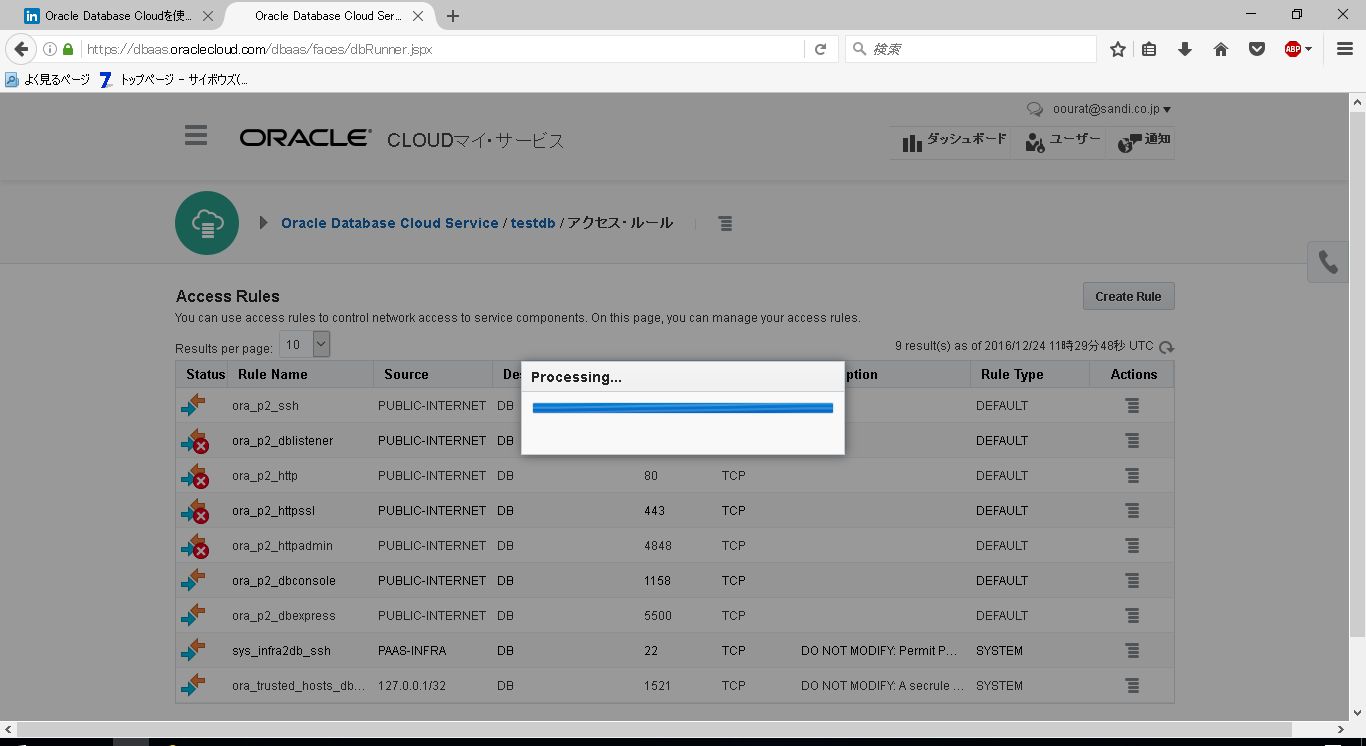
Task: Follow the testdb breadcrumb link
Action: point(533,223)
